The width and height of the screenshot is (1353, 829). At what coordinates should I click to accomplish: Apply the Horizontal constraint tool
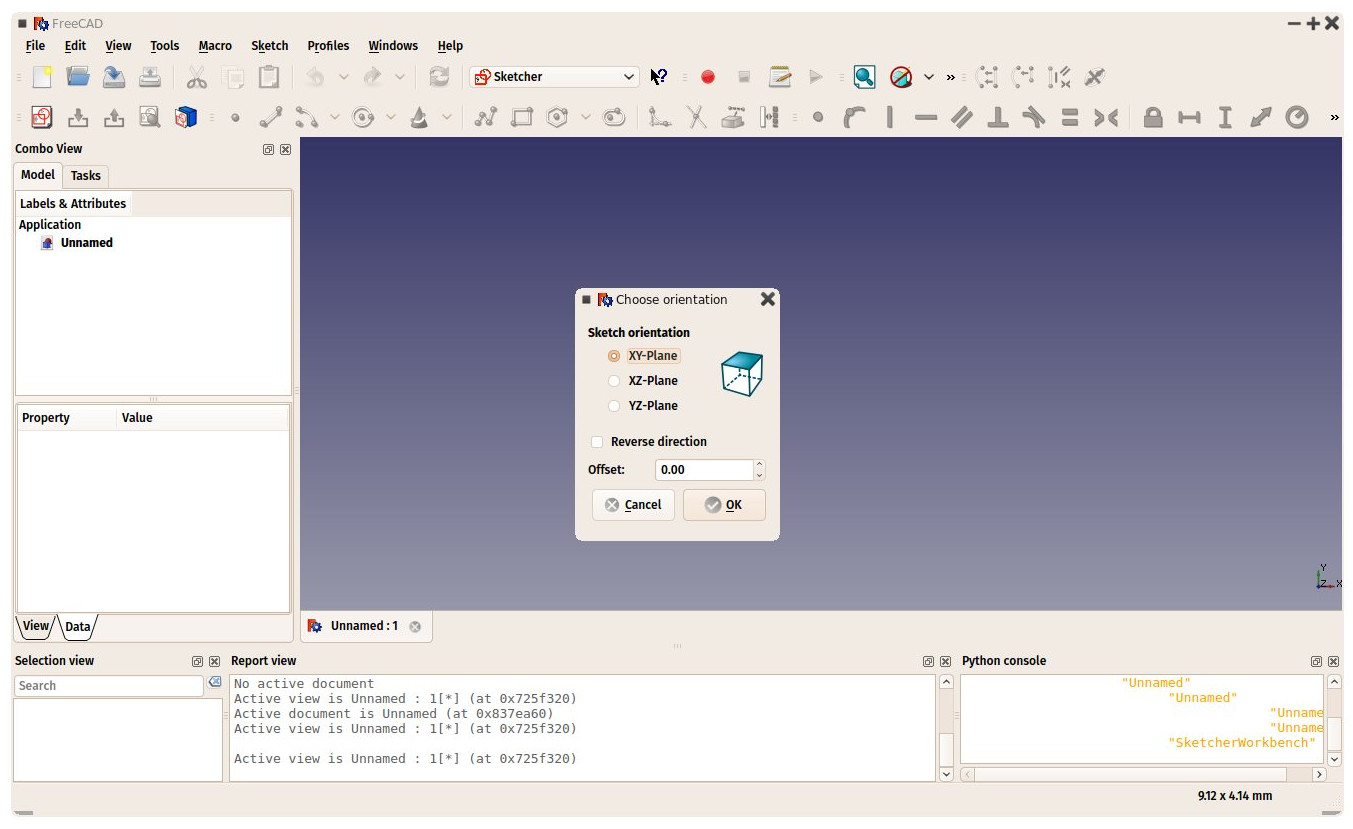(x=926, y=117)
